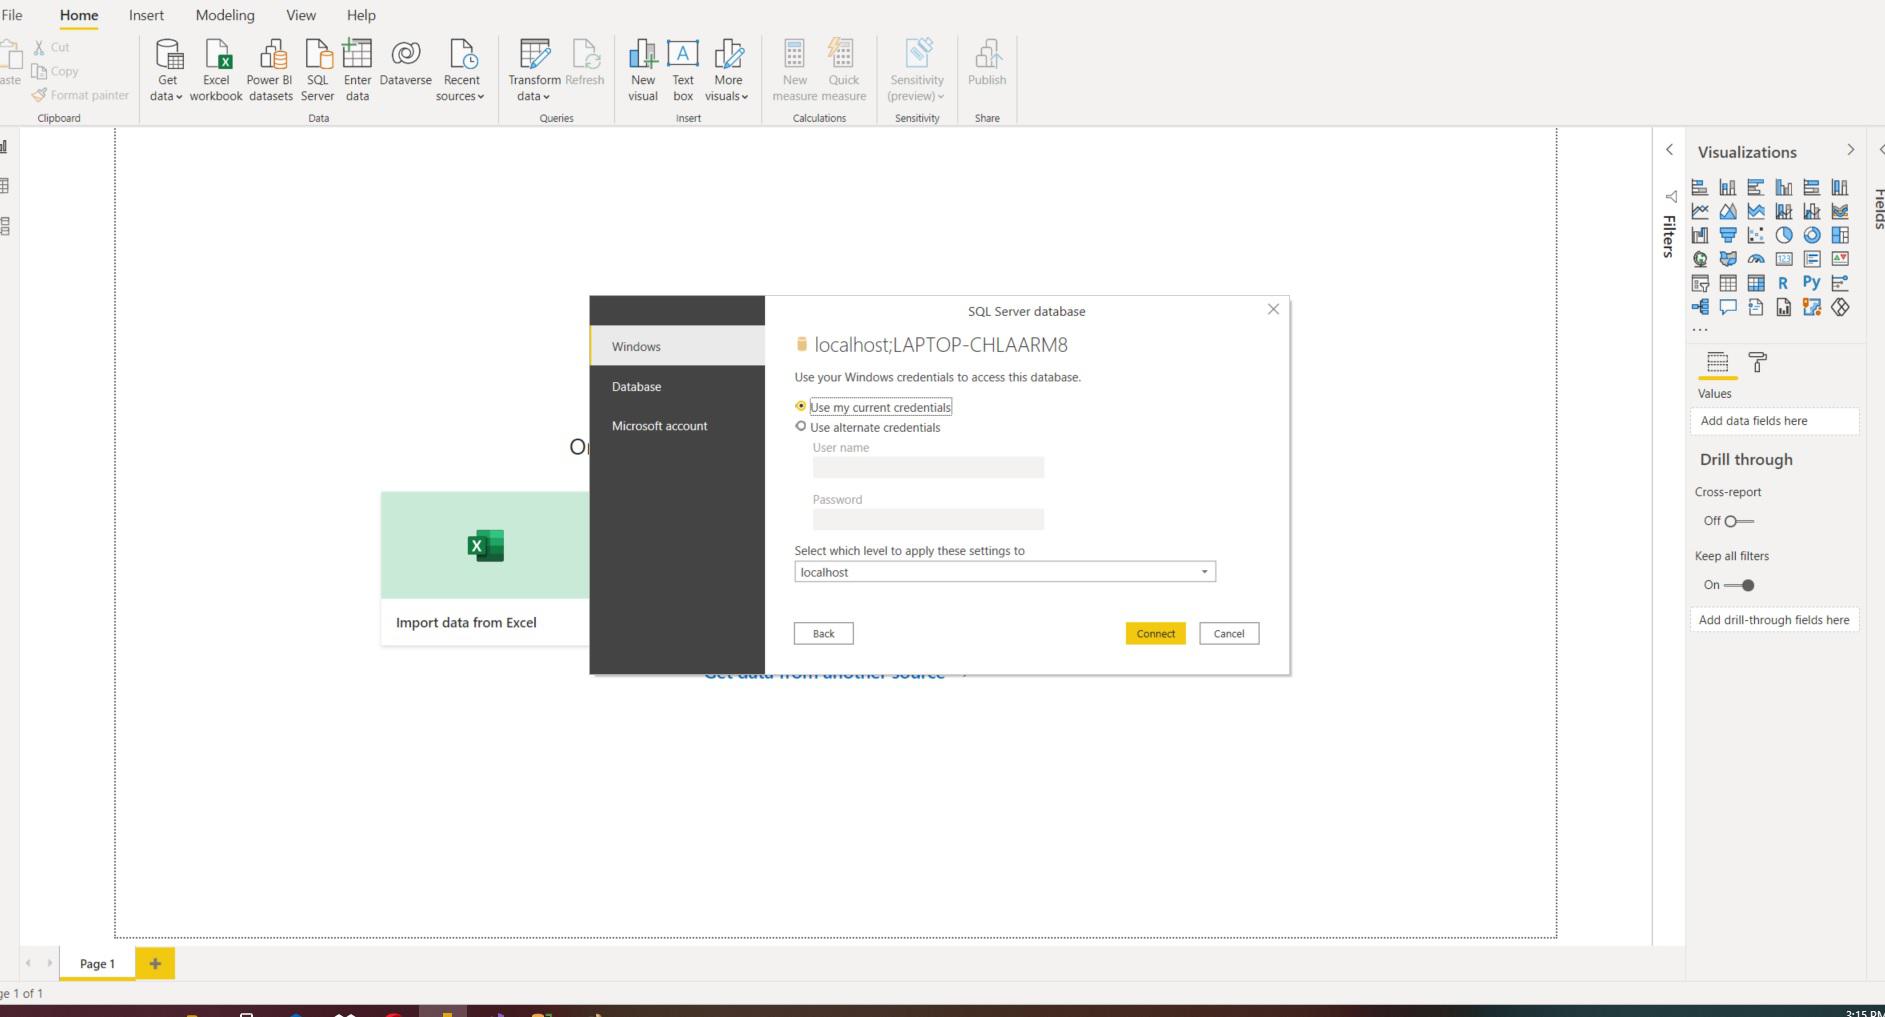
Task: Choose Slicer visualization
Action: pos(1699,283)
